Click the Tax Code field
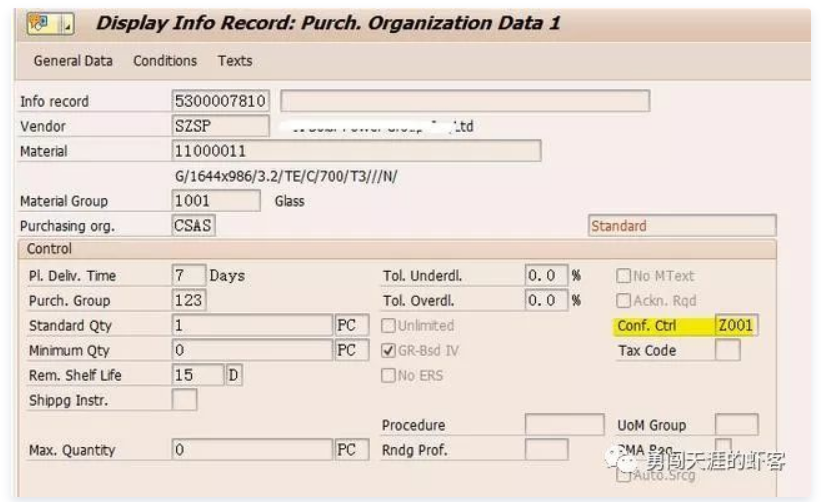Screen dimensions: 821x502 click(728, 350)
